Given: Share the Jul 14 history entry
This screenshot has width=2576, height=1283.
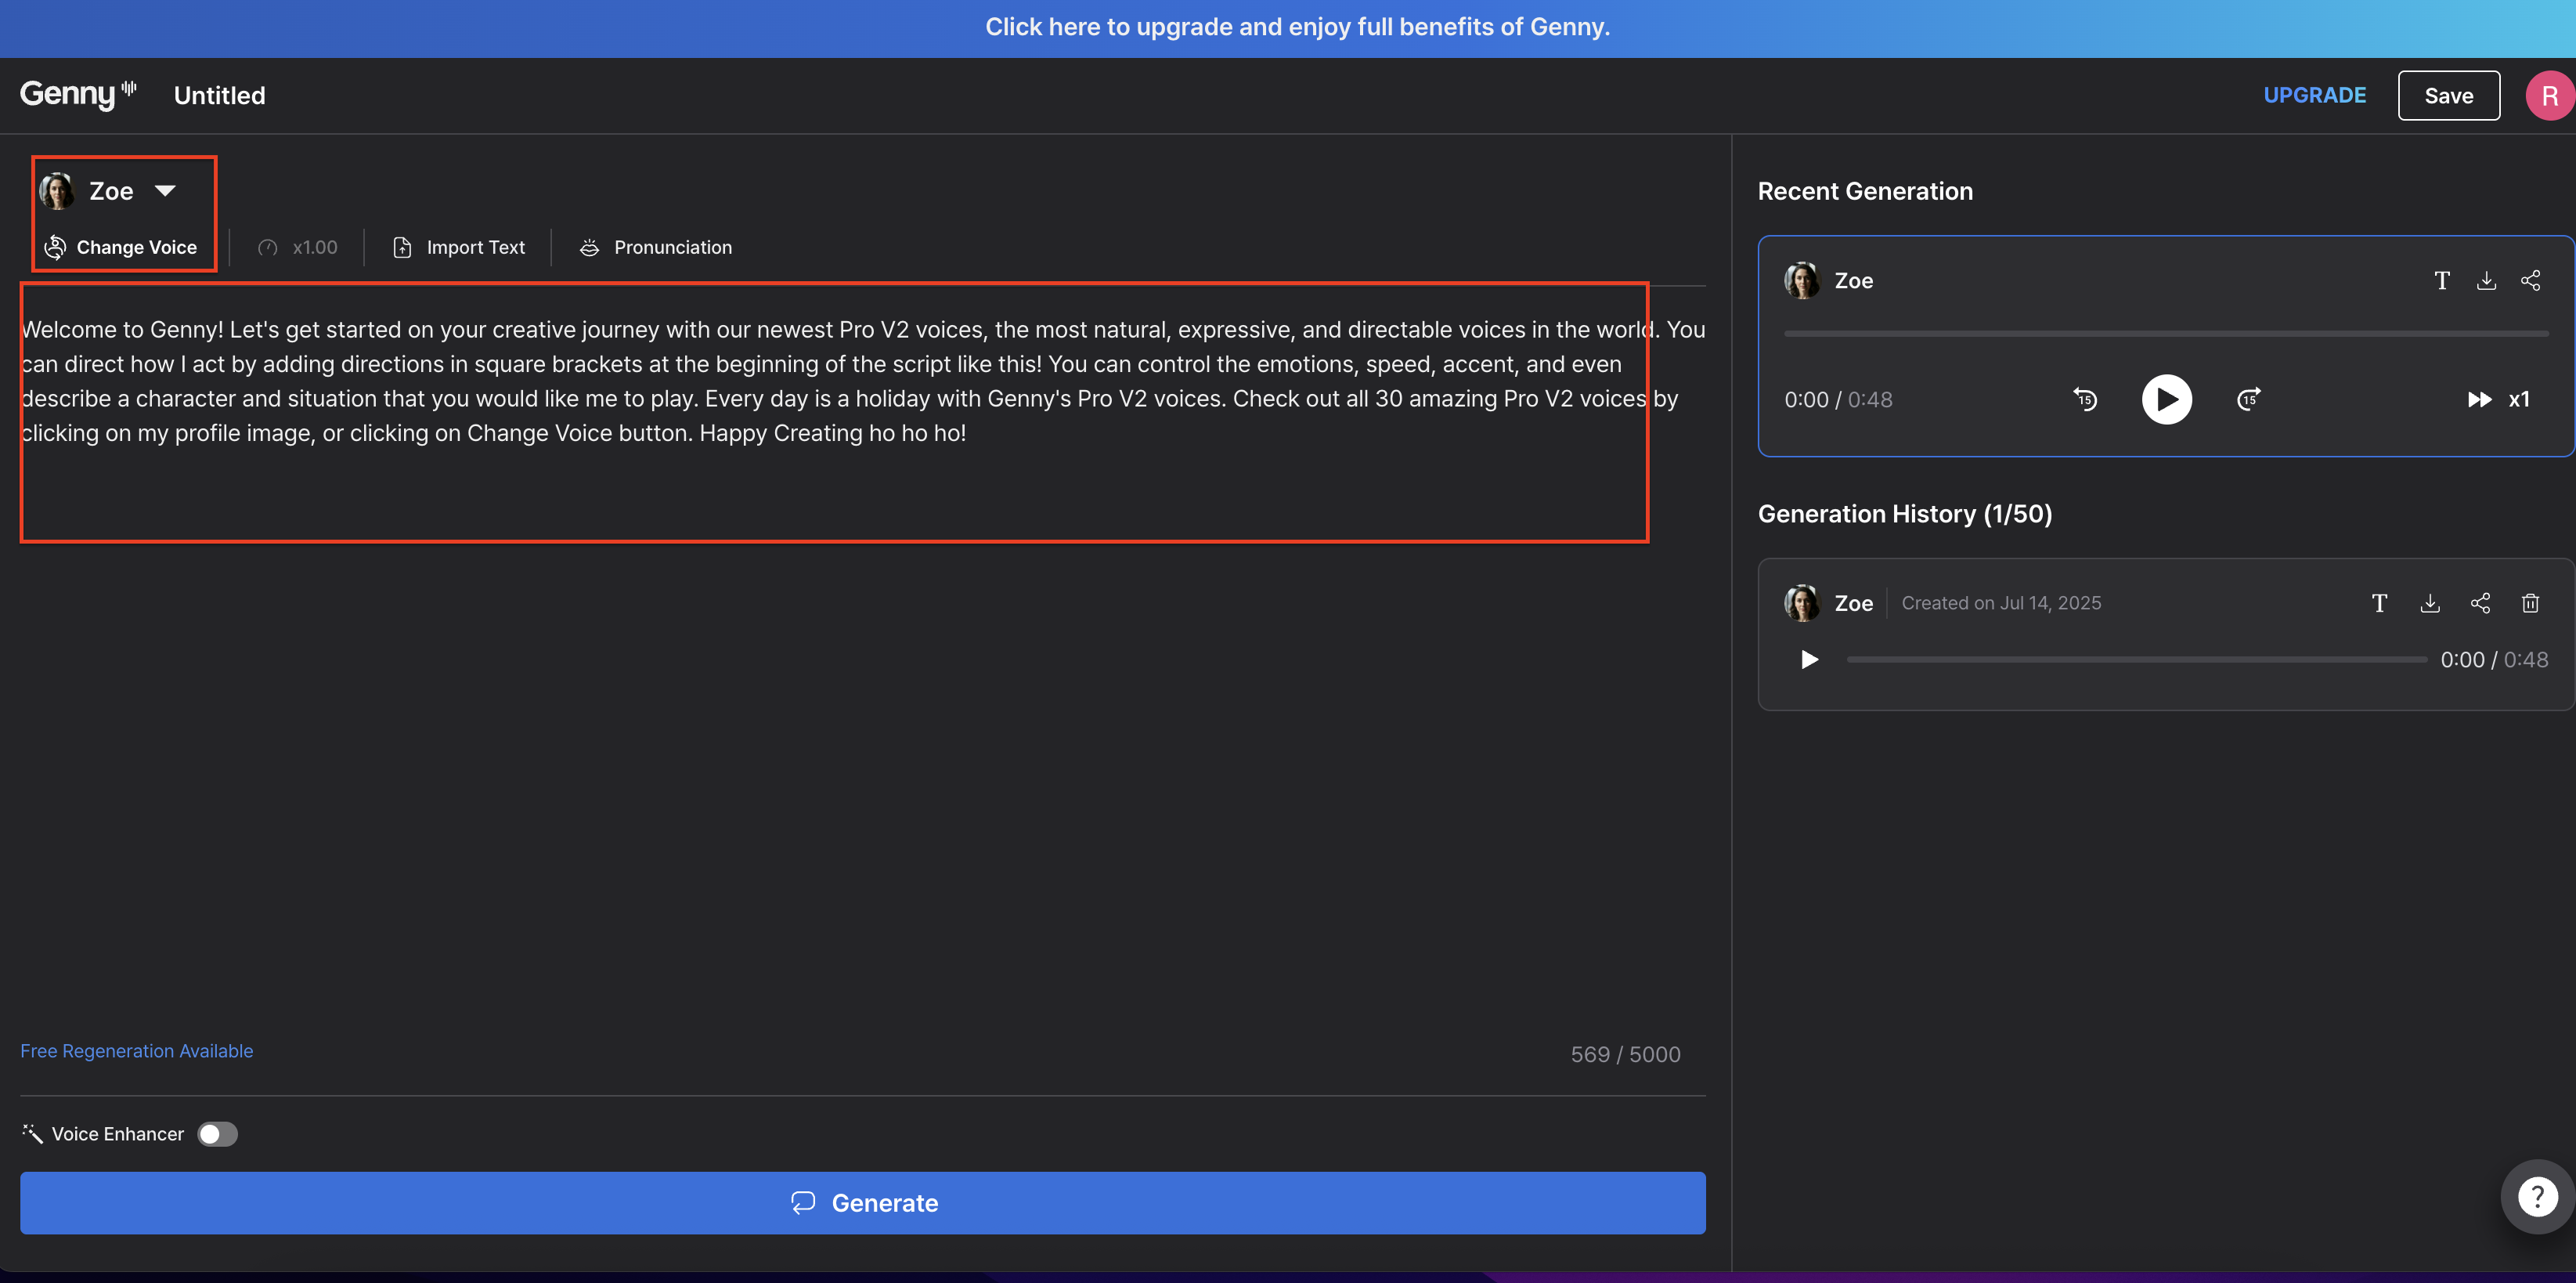Looking at the screenshot, I should coord(2480,603).
